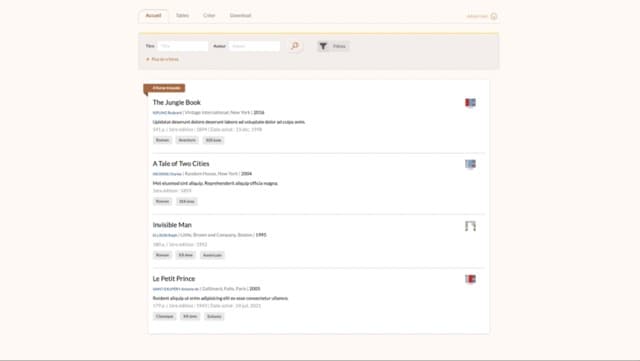The image size is (640, 361).
Task: Select the middle tag under Le Petit Prince
Action: [190, 316]
